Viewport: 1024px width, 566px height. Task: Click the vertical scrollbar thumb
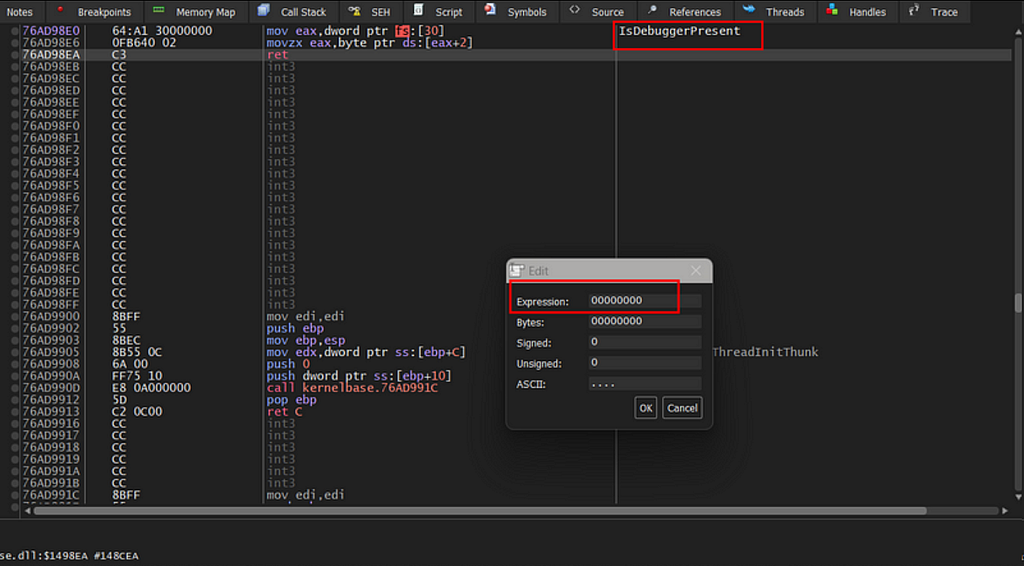point(1017,304)
